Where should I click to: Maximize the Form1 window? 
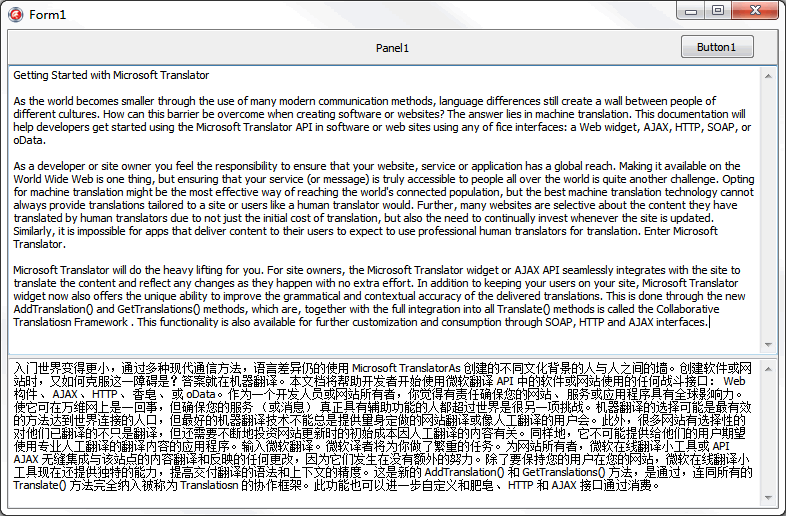click(718, 11)
